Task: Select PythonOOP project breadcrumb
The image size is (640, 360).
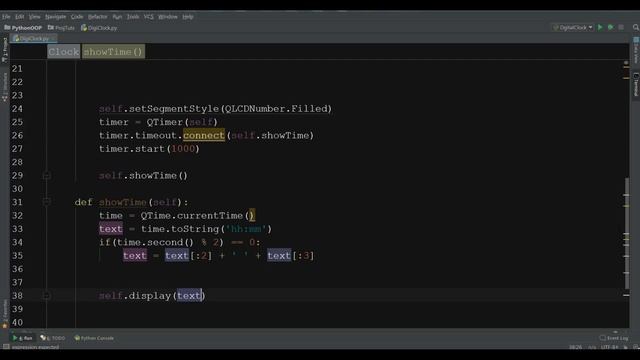Action: coord(23,28)
